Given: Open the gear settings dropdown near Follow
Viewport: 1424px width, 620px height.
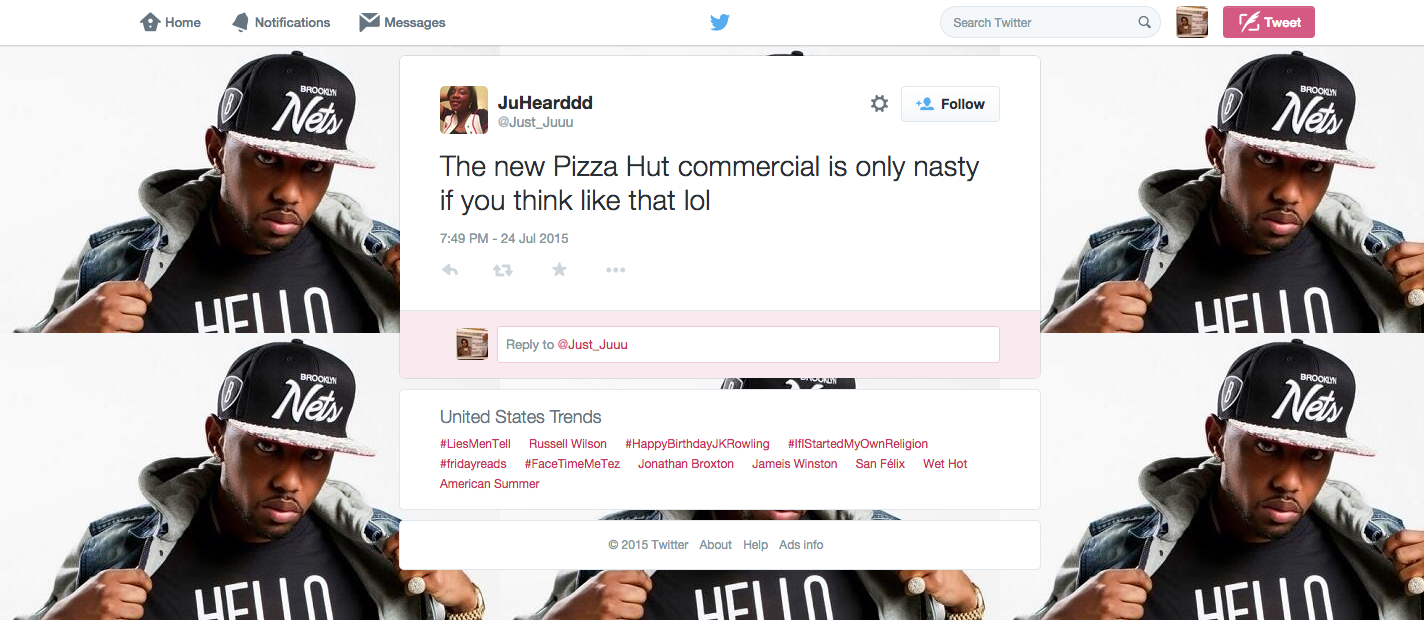Looking at the screenshot, I should click(x=879, y=104).
